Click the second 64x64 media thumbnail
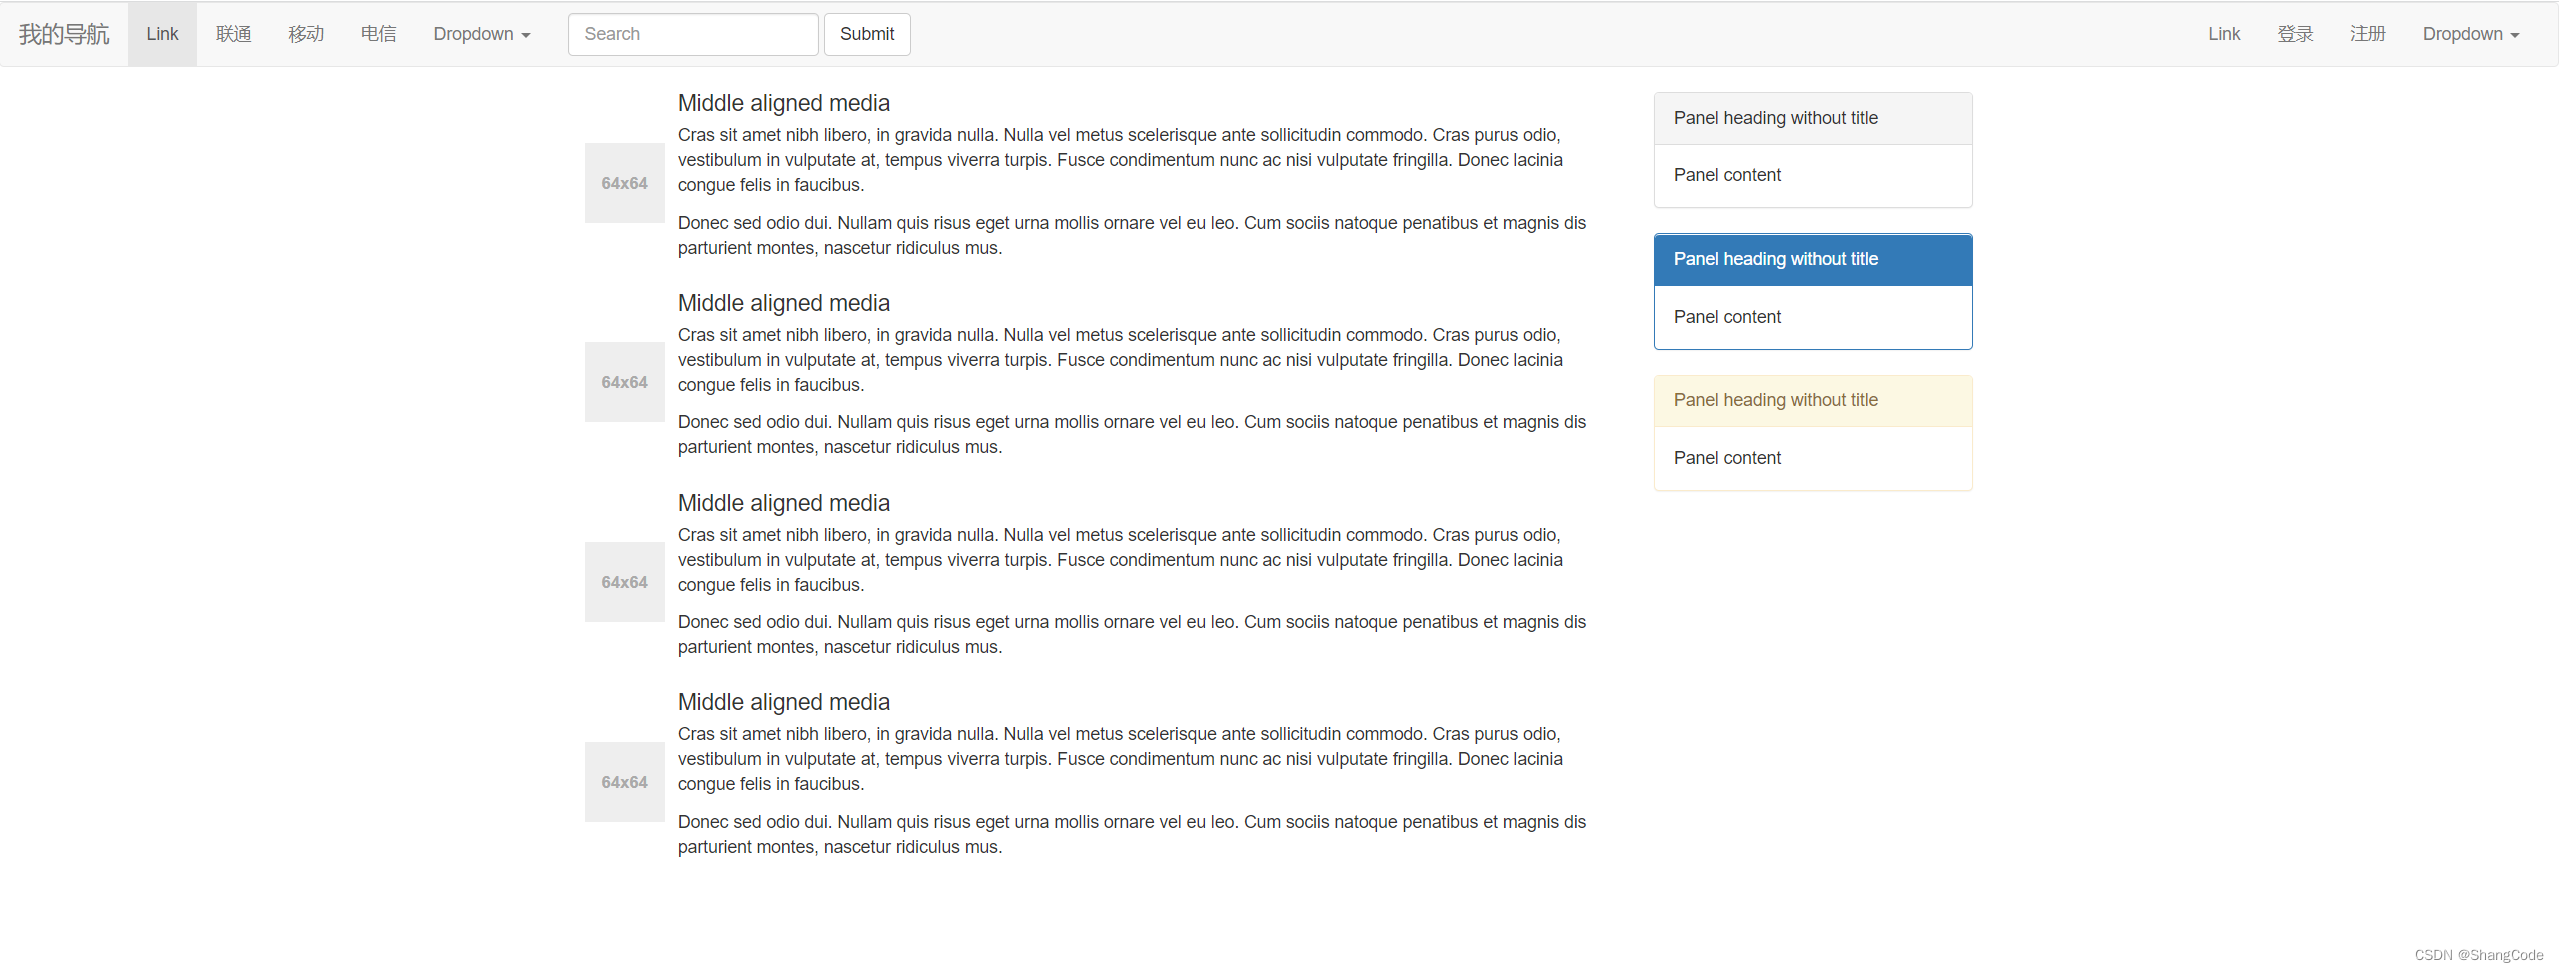Viewport: 2559px width, 972px height. pos(624,382)
